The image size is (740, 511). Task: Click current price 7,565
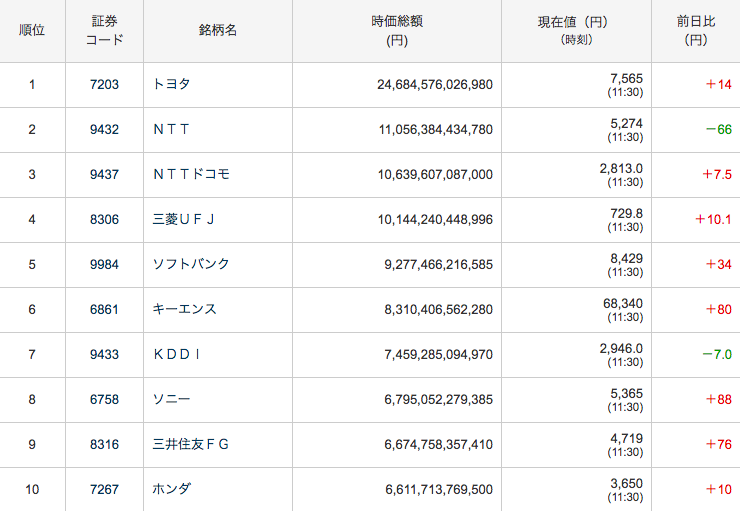626,78
